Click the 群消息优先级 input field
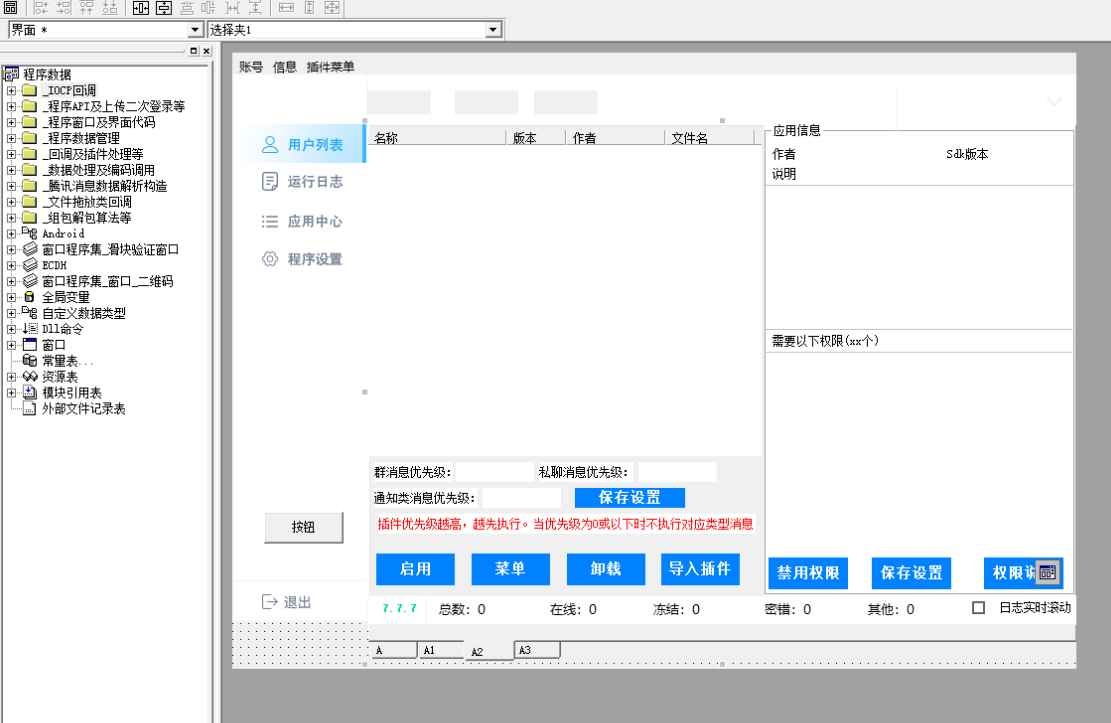 pyautogui.click(x=494, y=472)
